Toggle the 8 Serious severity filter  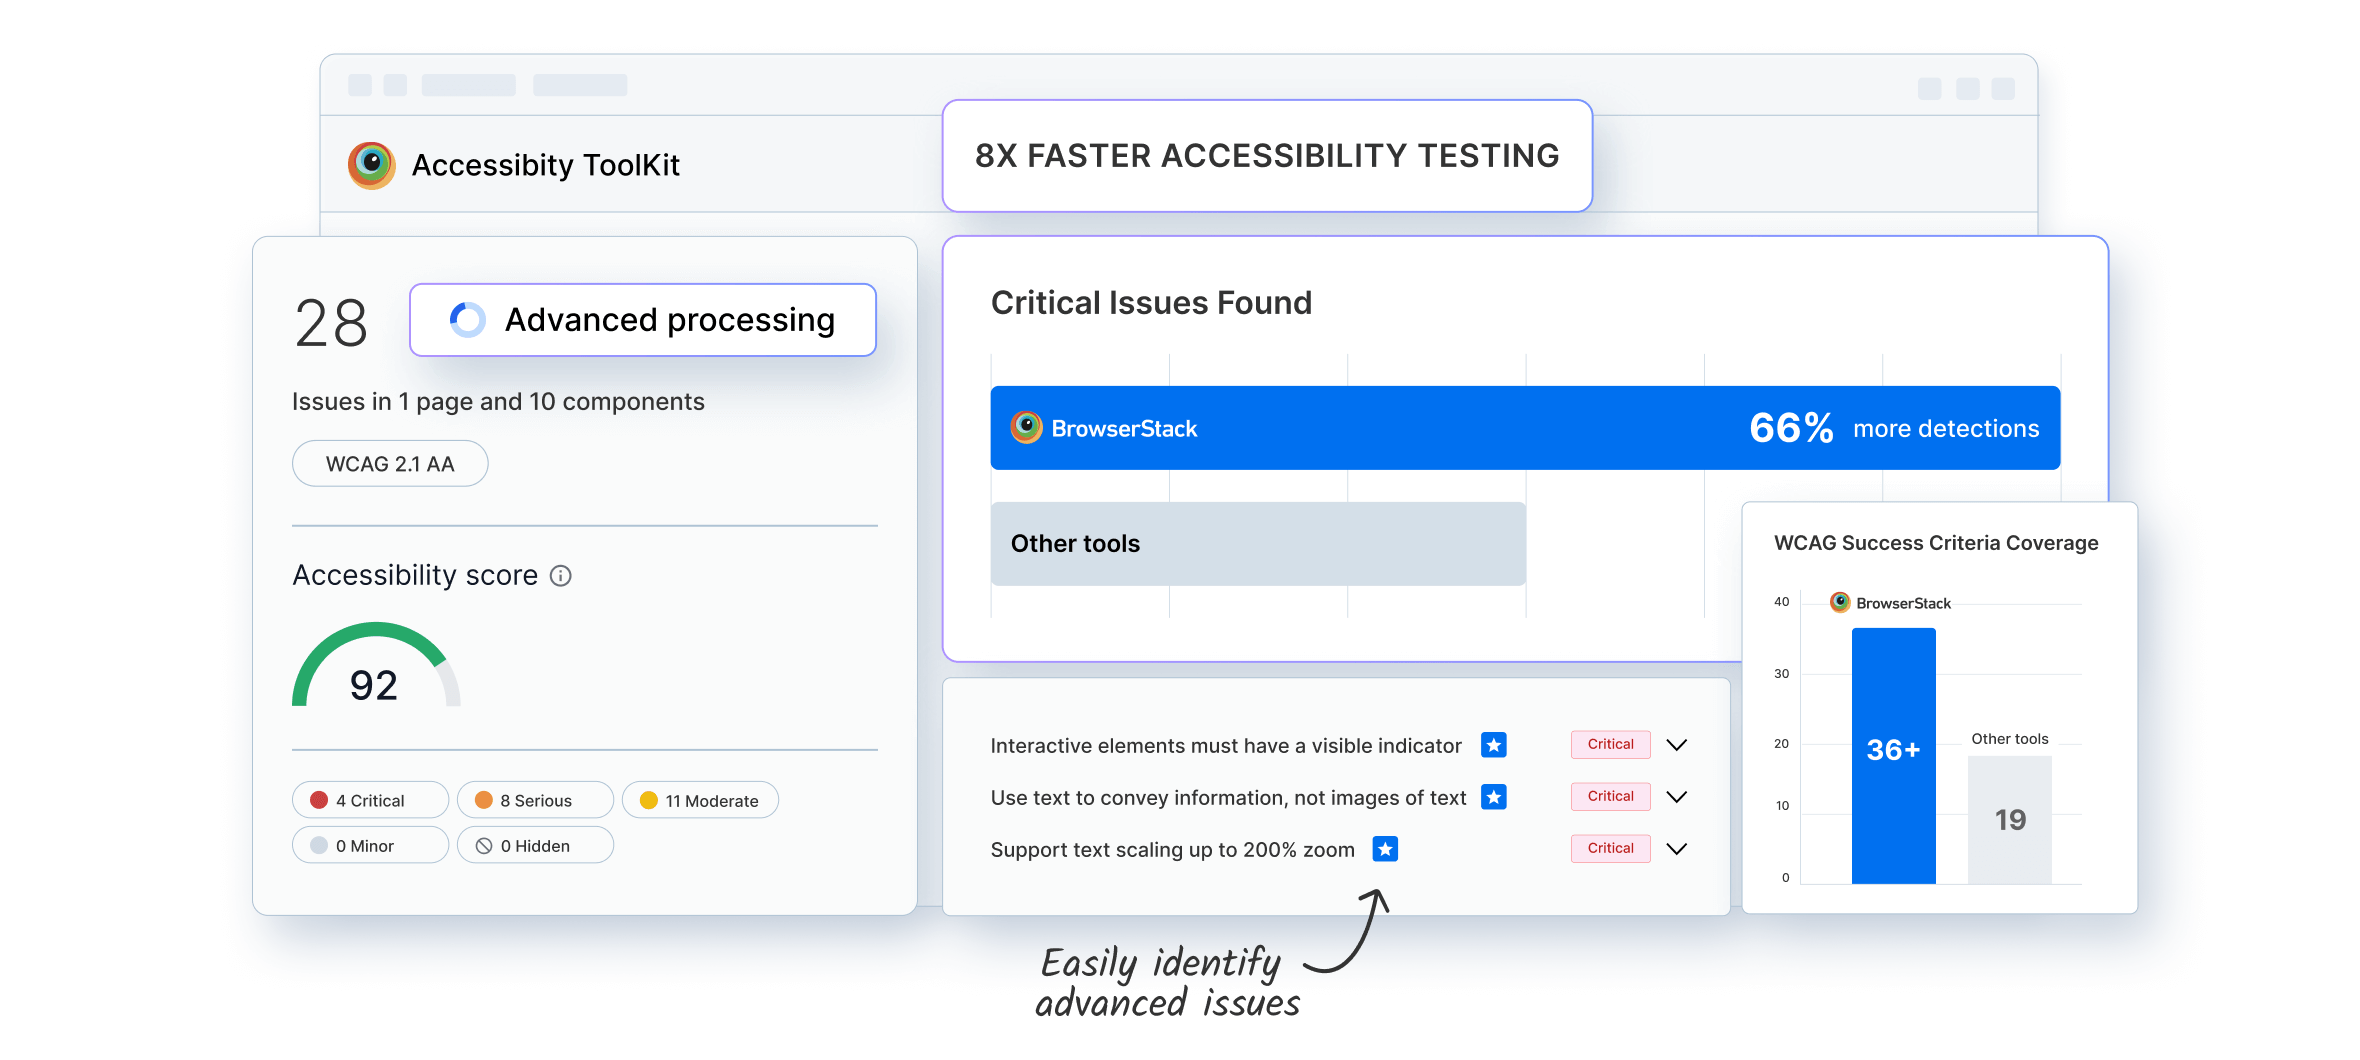(535, 800)
